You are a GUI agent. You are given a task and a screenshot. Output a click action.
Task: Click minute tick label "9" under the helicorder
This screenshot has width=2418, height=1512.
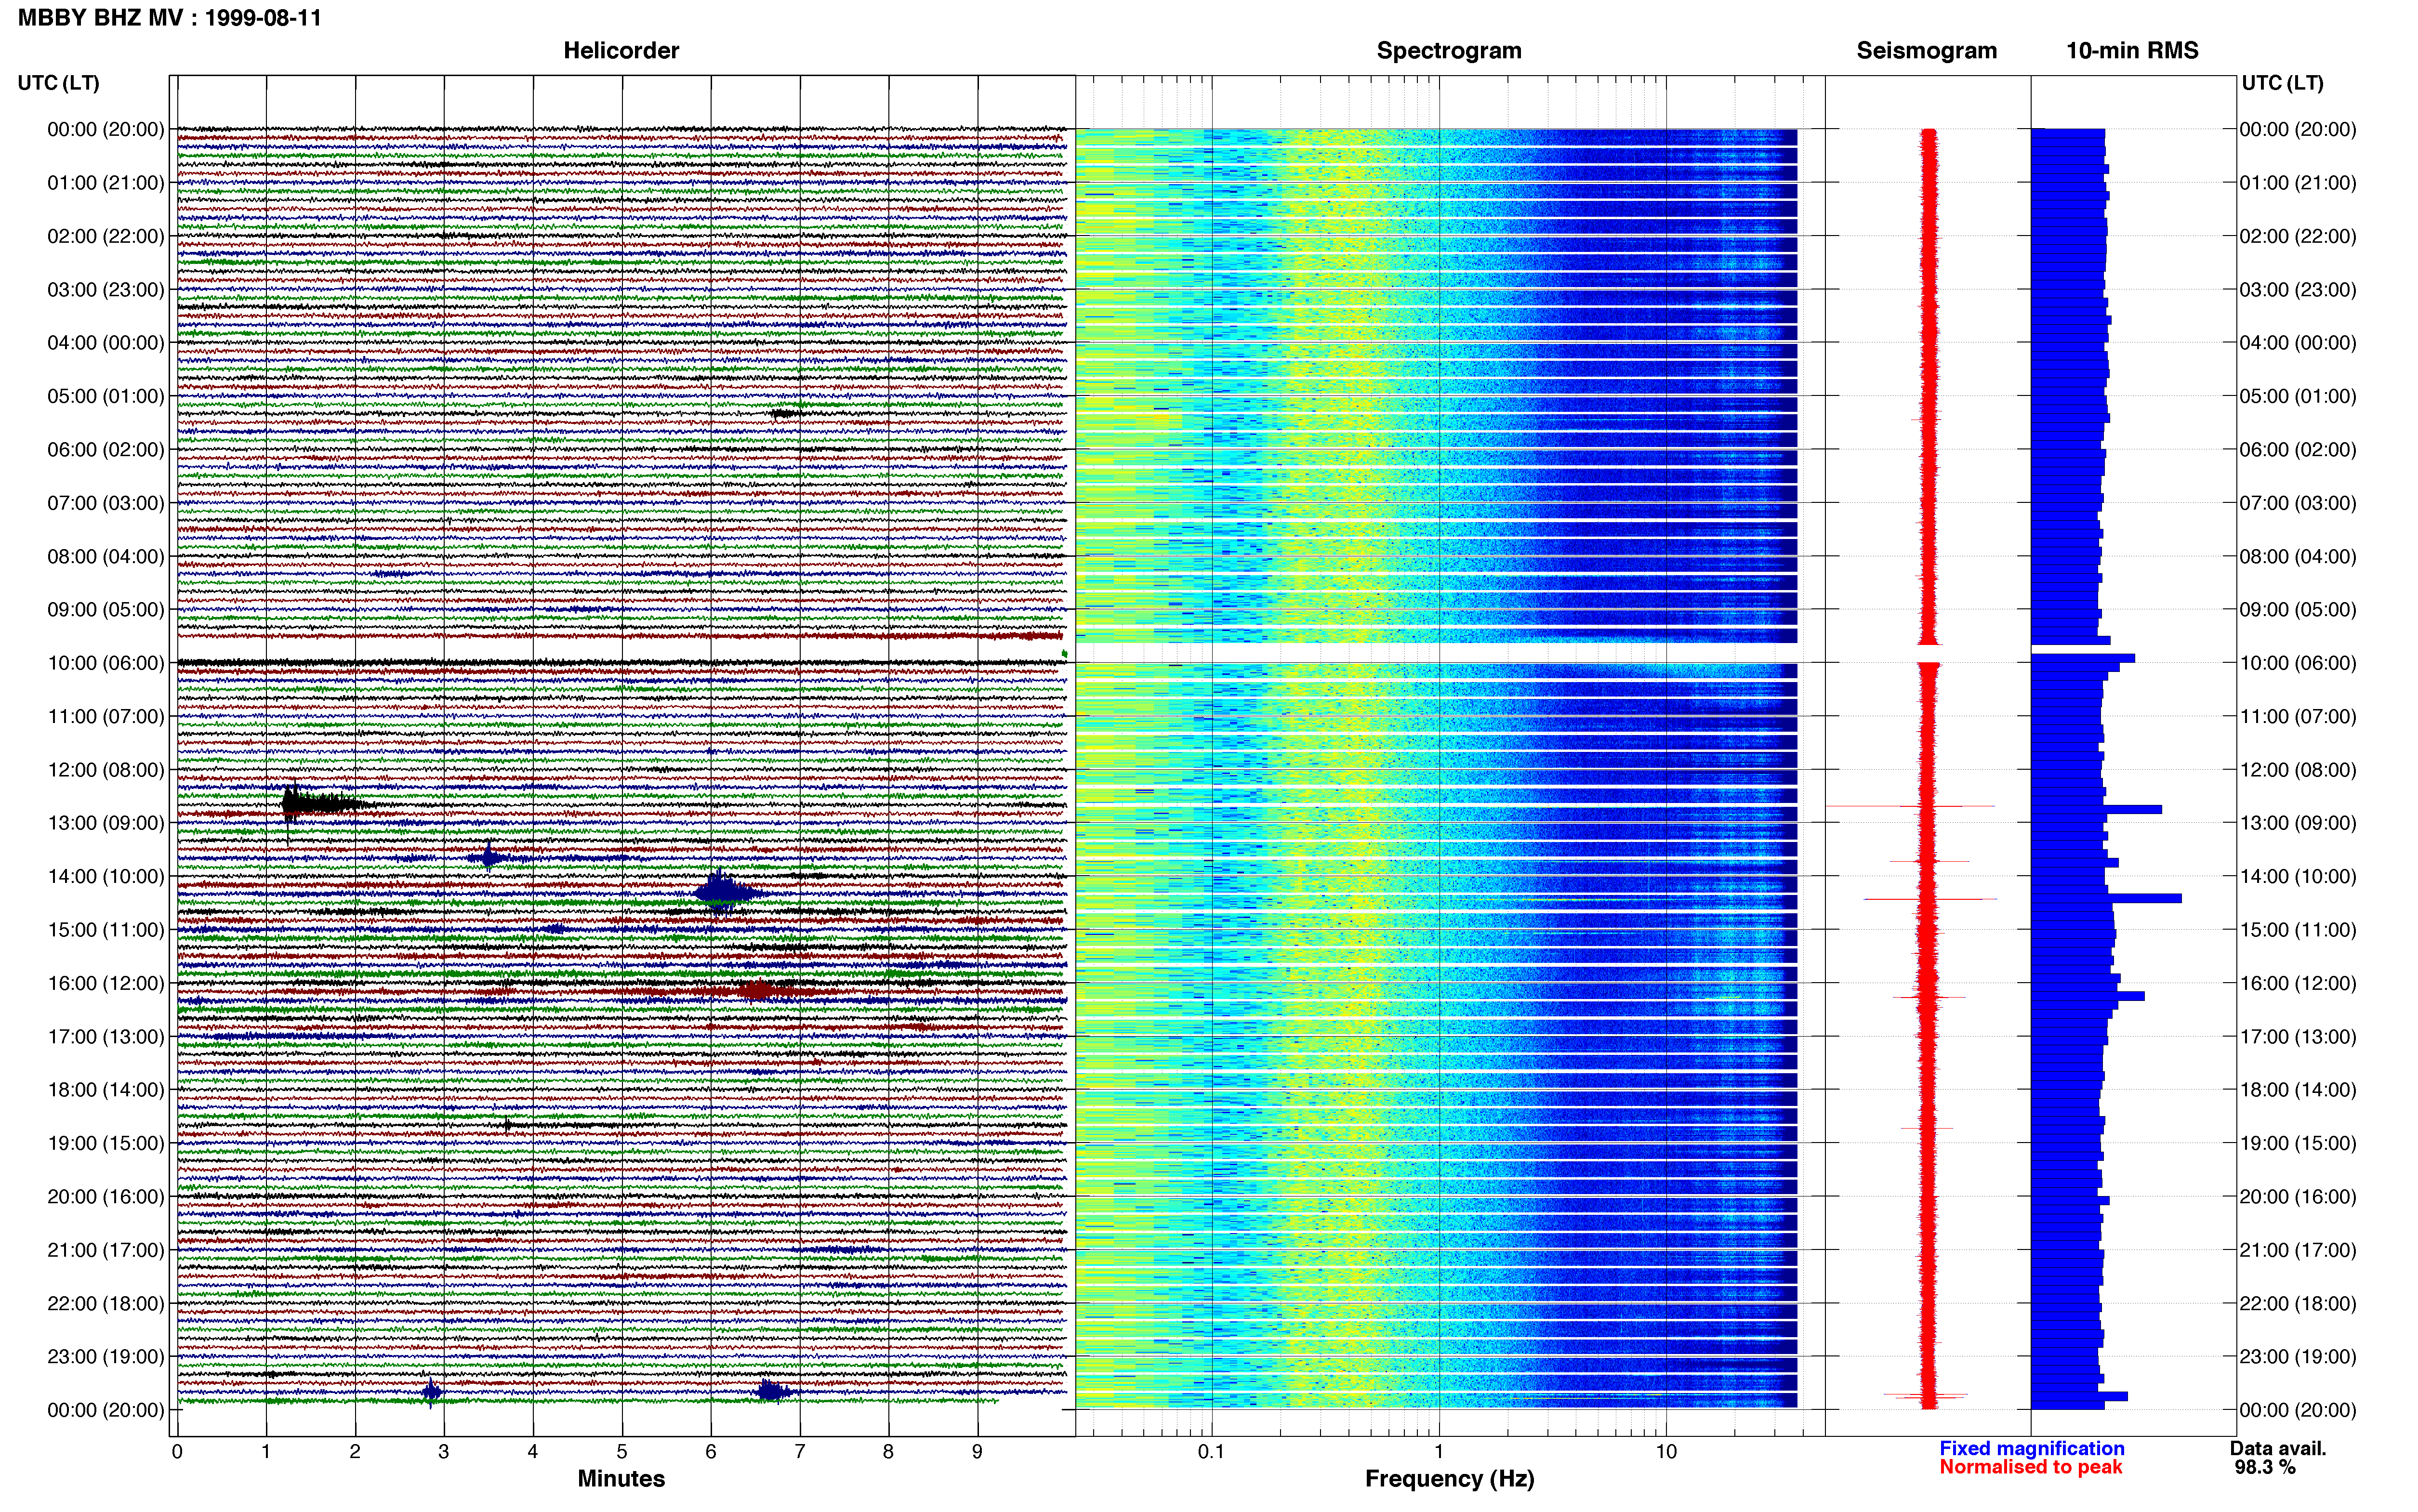[977, 1452]
